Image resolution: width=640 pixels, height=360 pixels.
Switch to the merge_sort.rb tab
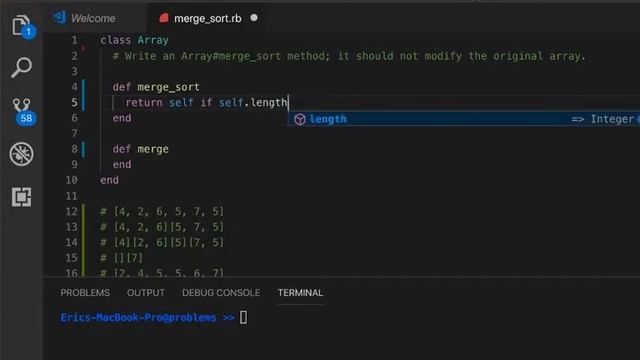pos(207,18)
